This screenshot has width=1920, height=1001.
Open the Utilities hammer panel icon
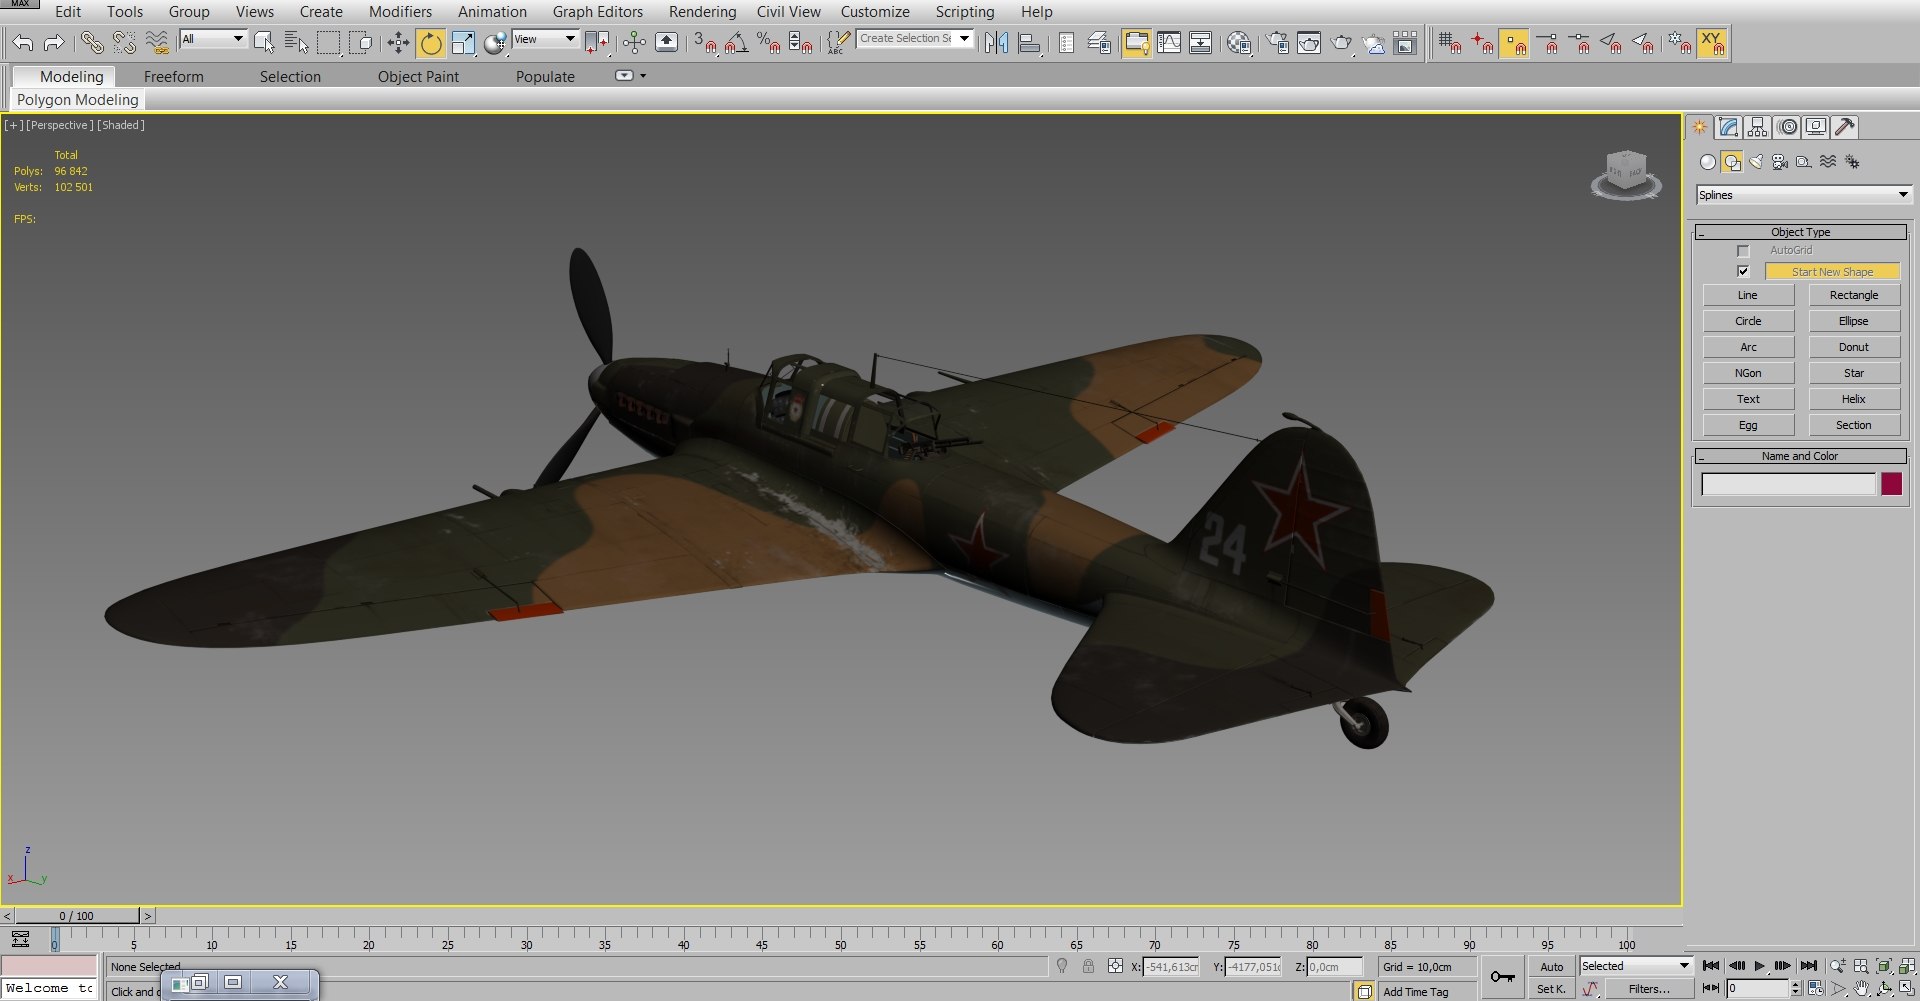(x=1846, y=127)
